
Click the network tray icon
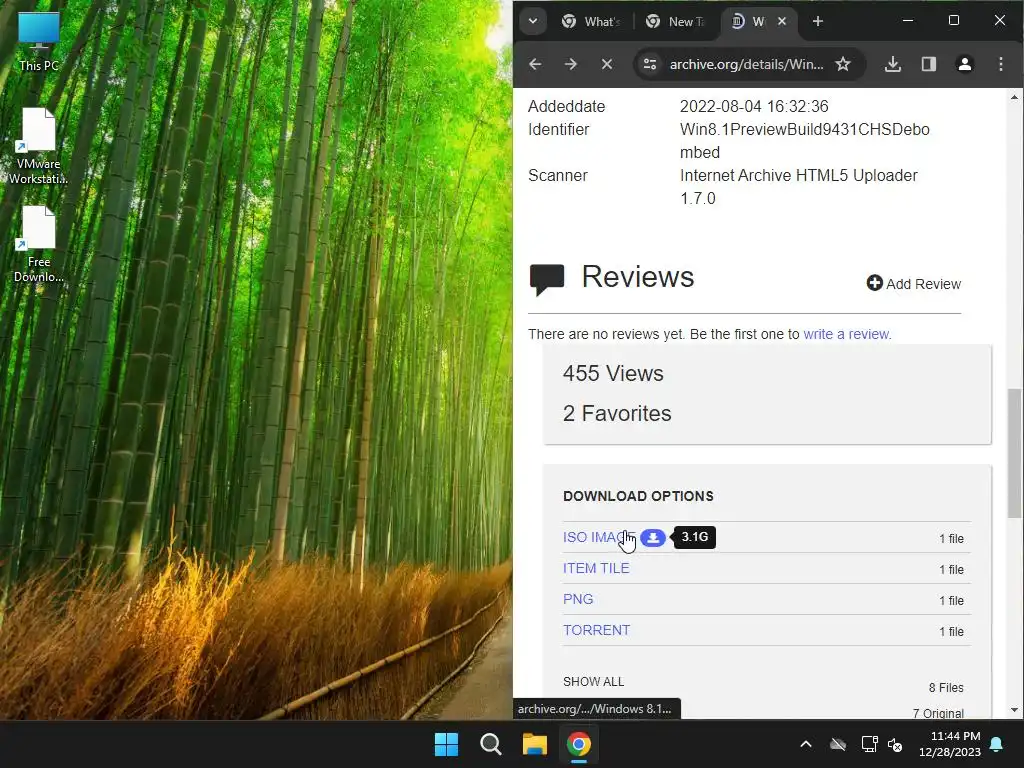(869, 744)
